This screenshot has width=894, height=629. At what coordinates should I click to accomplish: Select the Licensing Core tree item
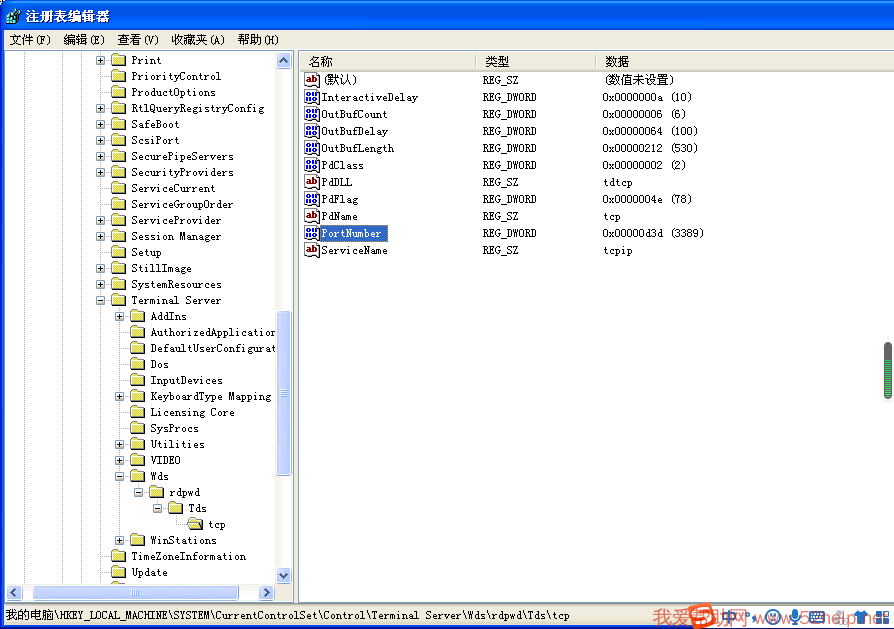(192, 412)
